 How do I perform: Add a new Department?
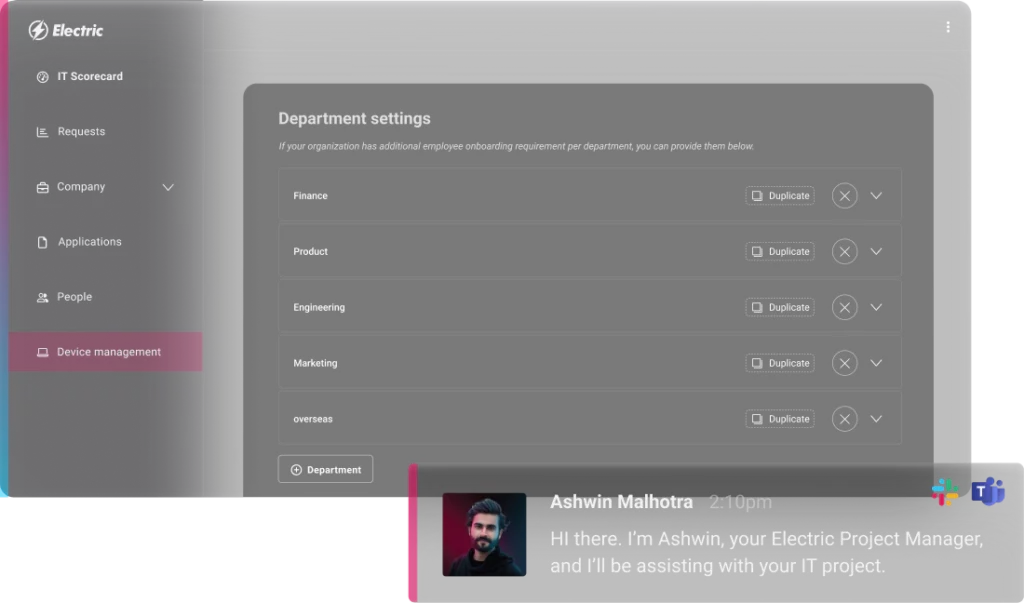tap(325, 469)
